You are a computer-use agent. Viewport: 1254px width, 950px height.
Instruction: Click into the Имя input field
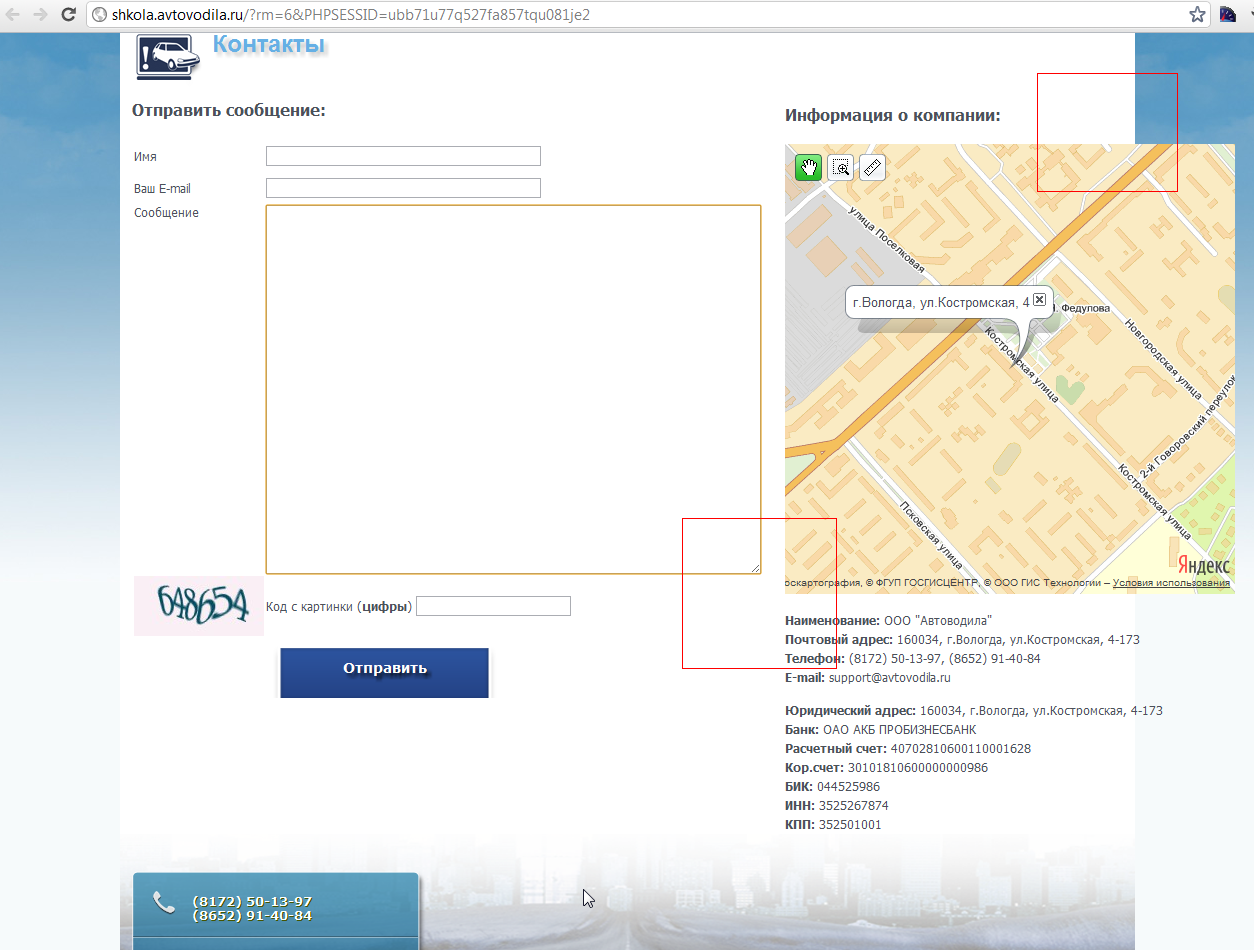coord(403,156)
